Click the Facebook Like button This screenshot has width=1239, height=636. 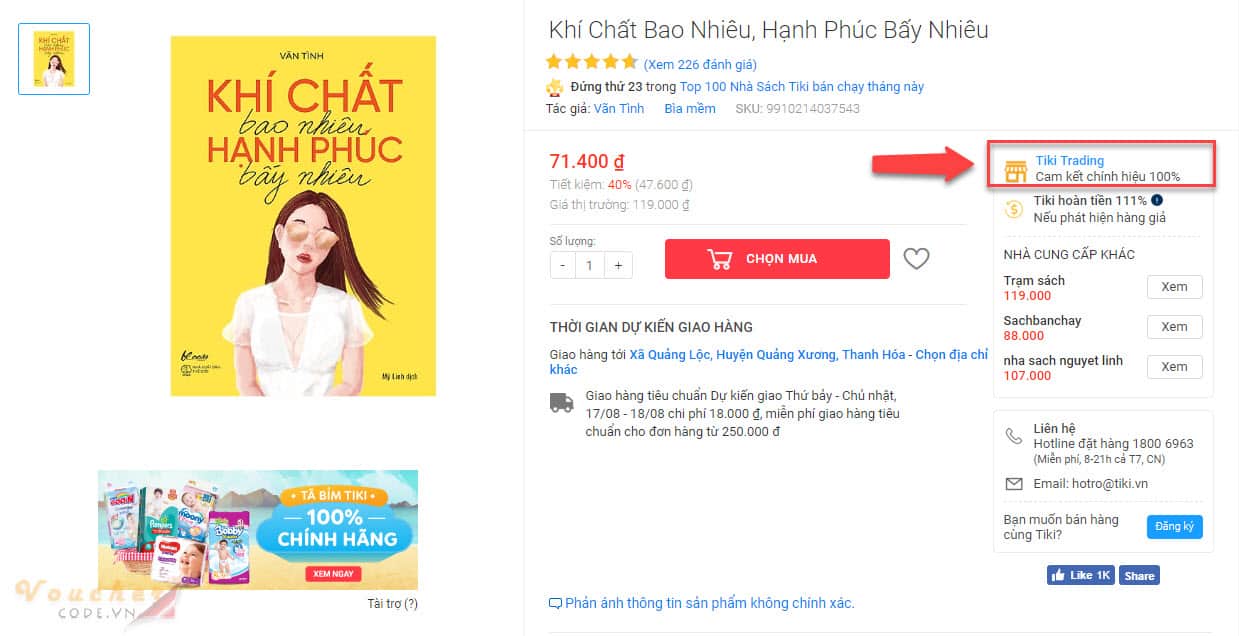tap(1080, 576)
